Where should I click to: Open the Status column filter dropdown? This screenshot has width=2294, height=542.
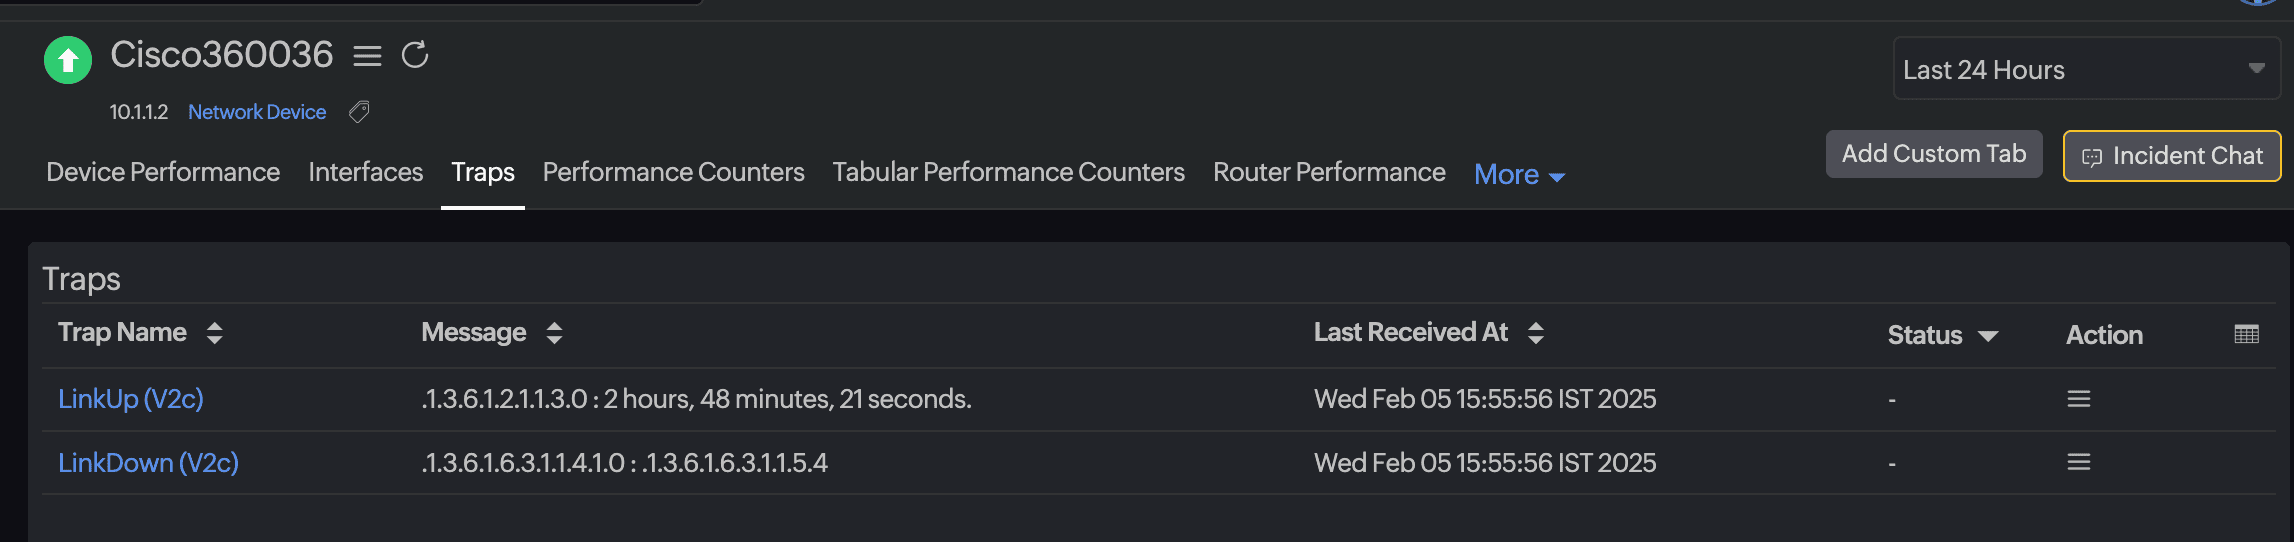coord(1988,336)
